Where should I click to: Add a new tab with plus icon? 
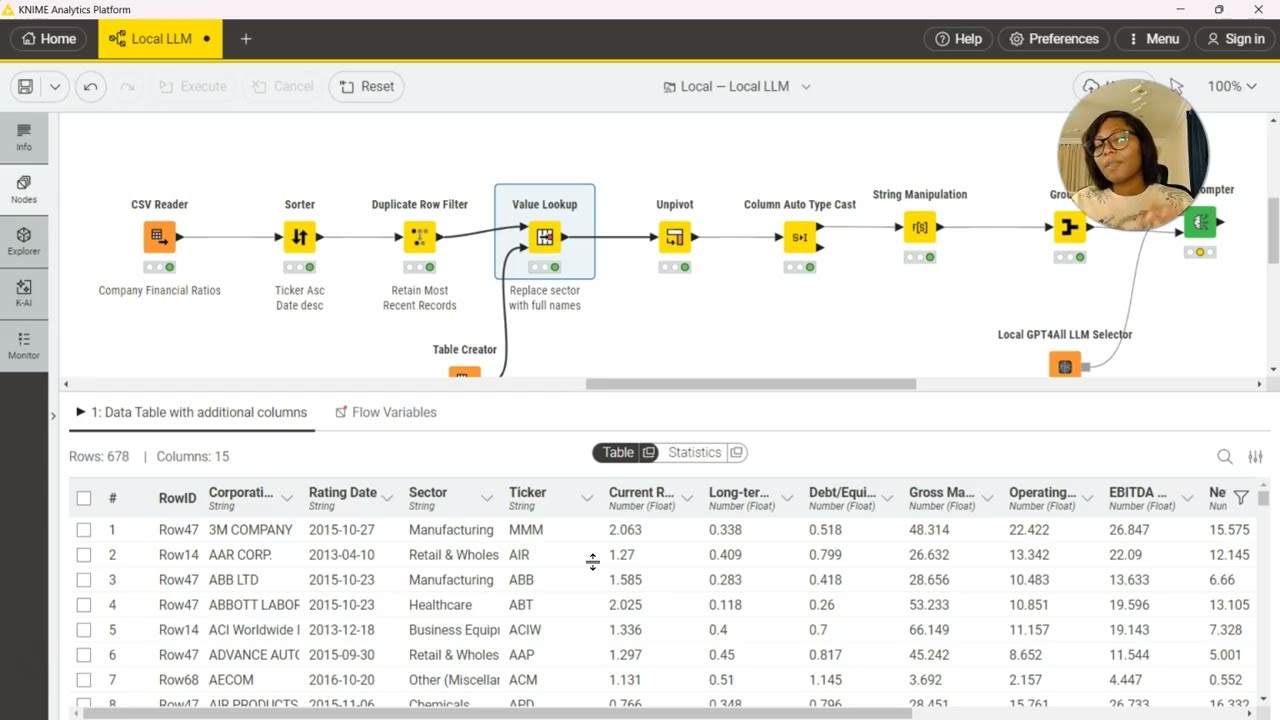click(x=246, y=39)
